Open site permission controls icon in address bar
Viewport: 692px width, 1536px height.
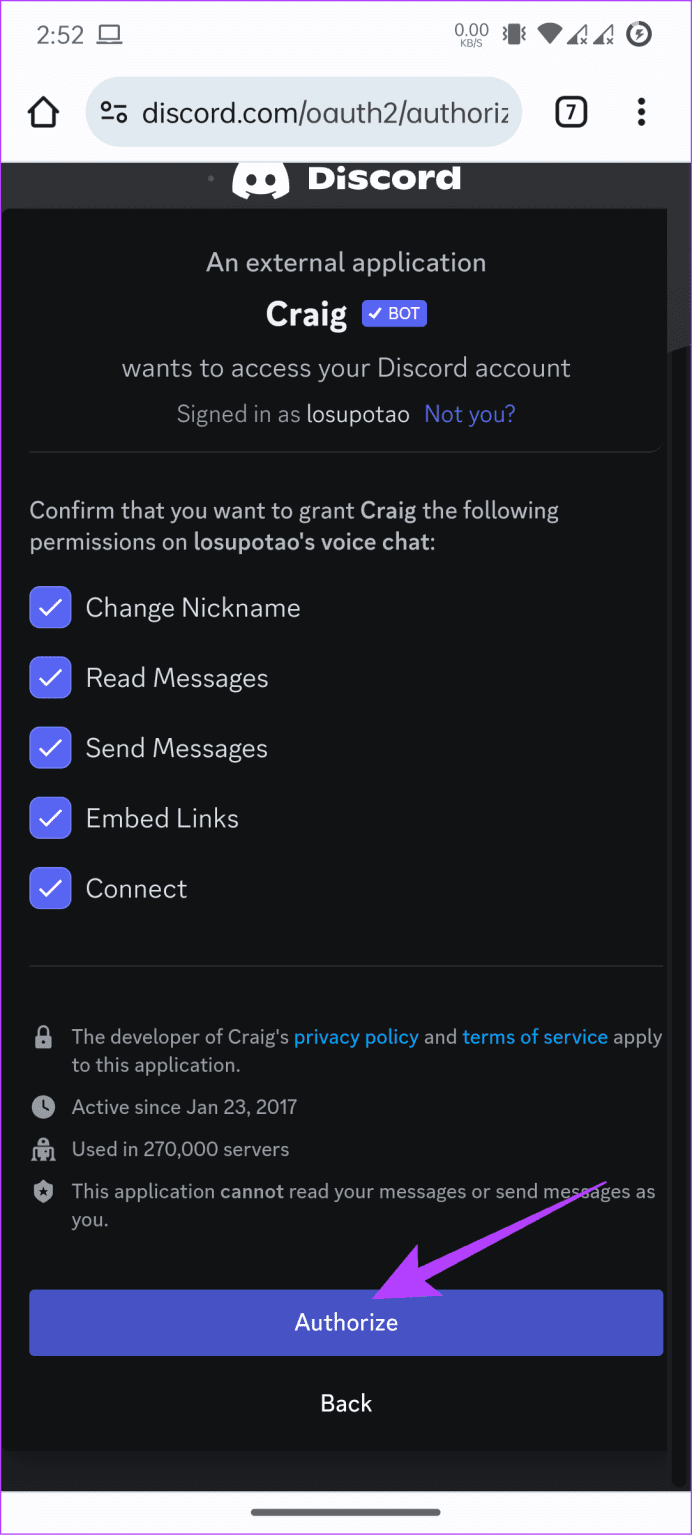click(113, 112)
